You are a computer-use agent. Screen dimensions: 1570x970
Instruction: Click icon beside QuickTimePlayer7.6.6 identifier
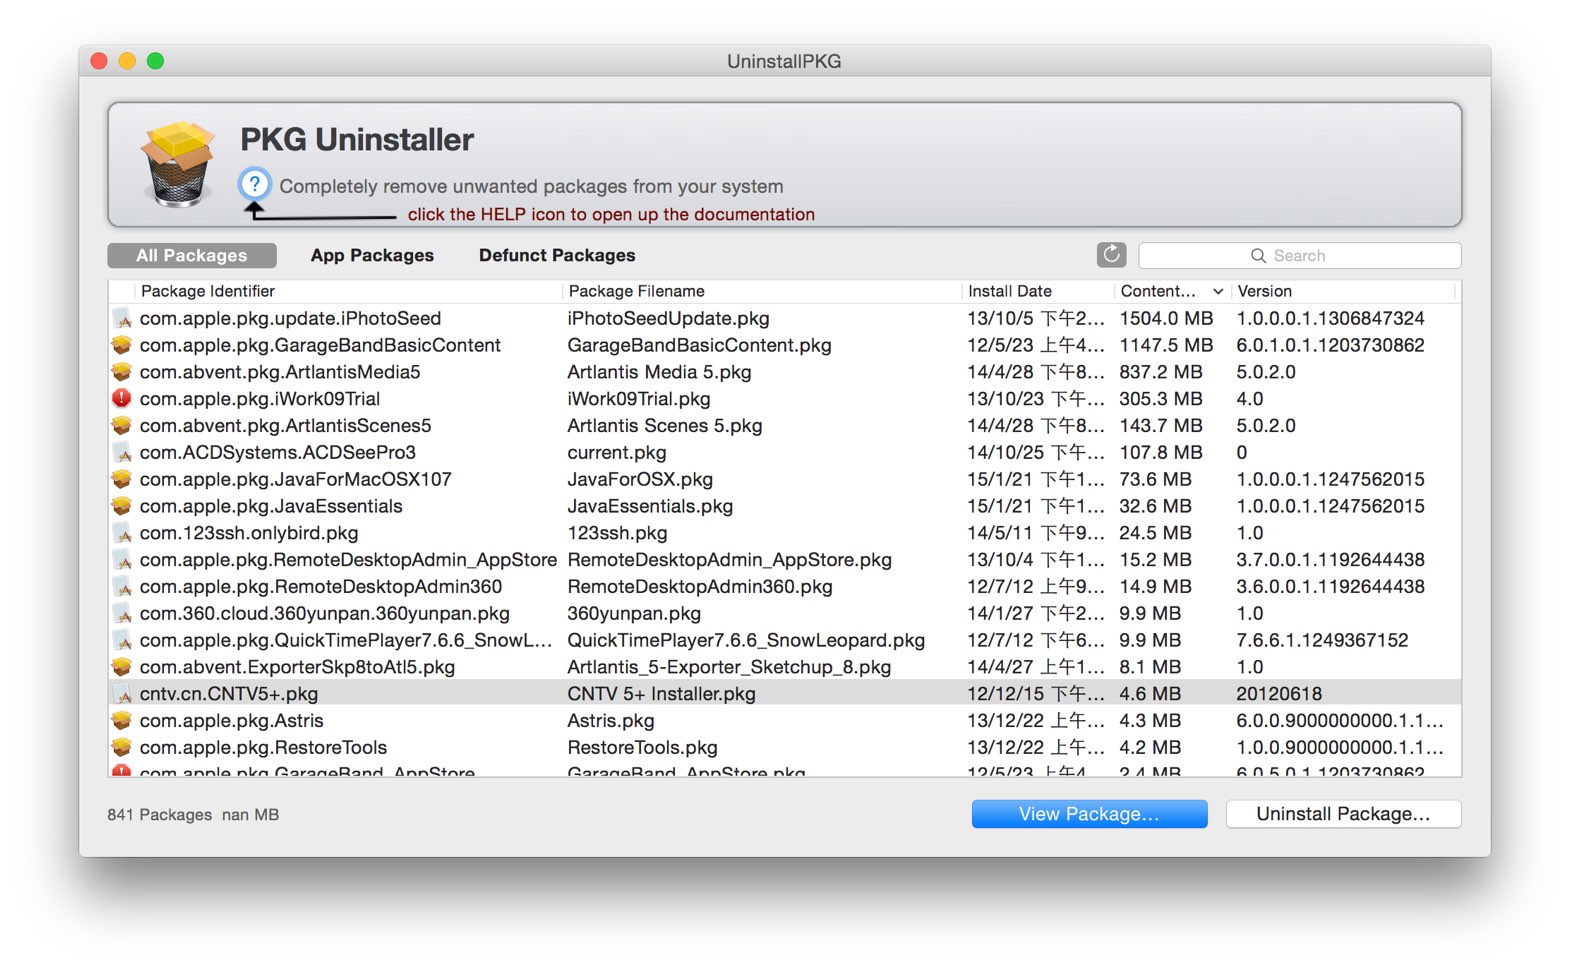point(122,640)
